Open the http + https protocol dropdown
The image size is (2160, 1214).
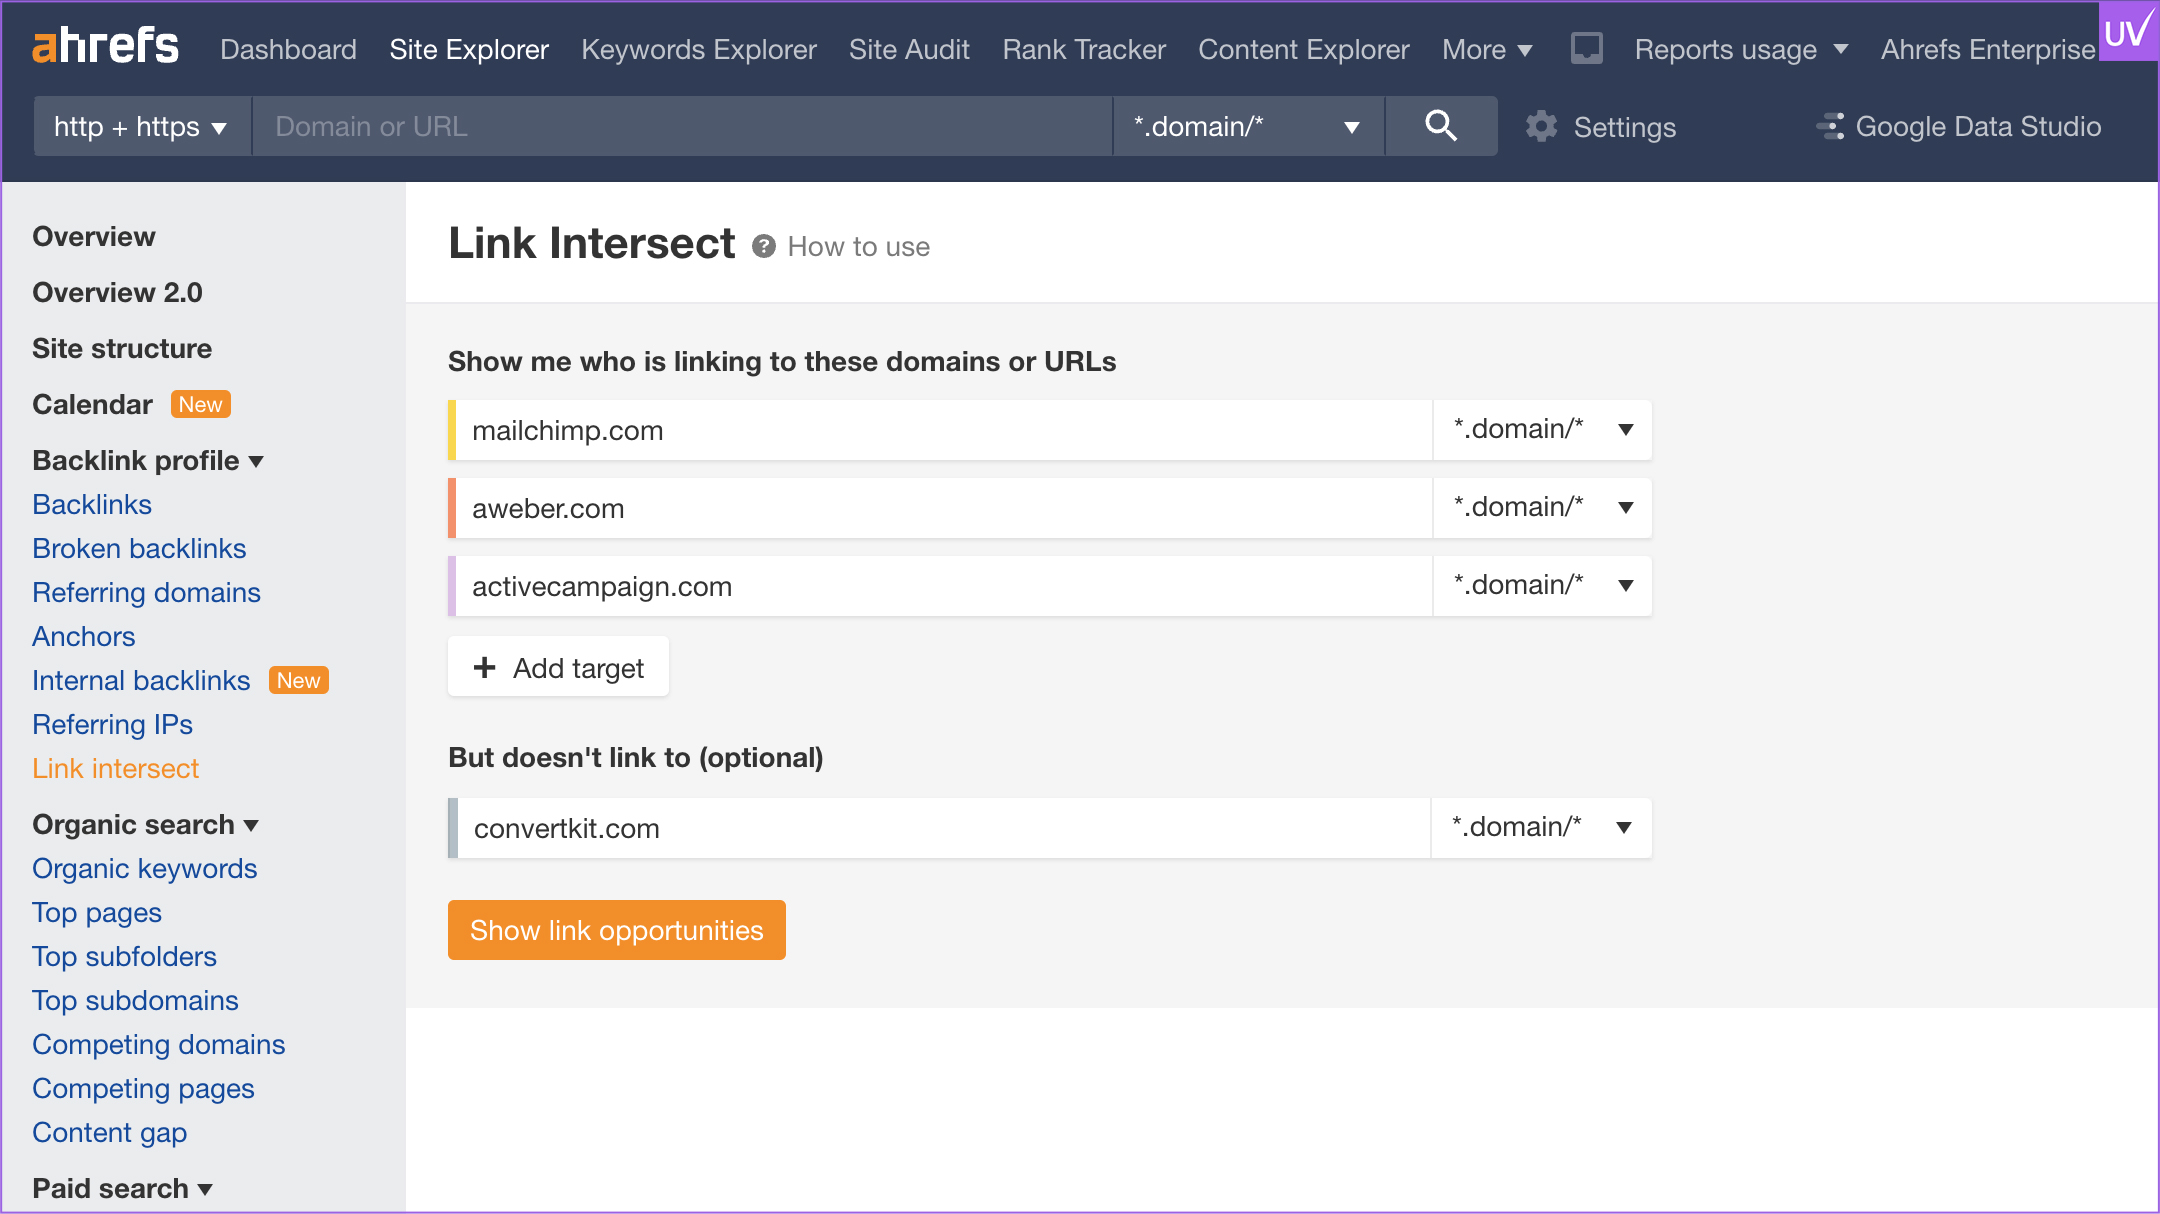tap(142, 126)
